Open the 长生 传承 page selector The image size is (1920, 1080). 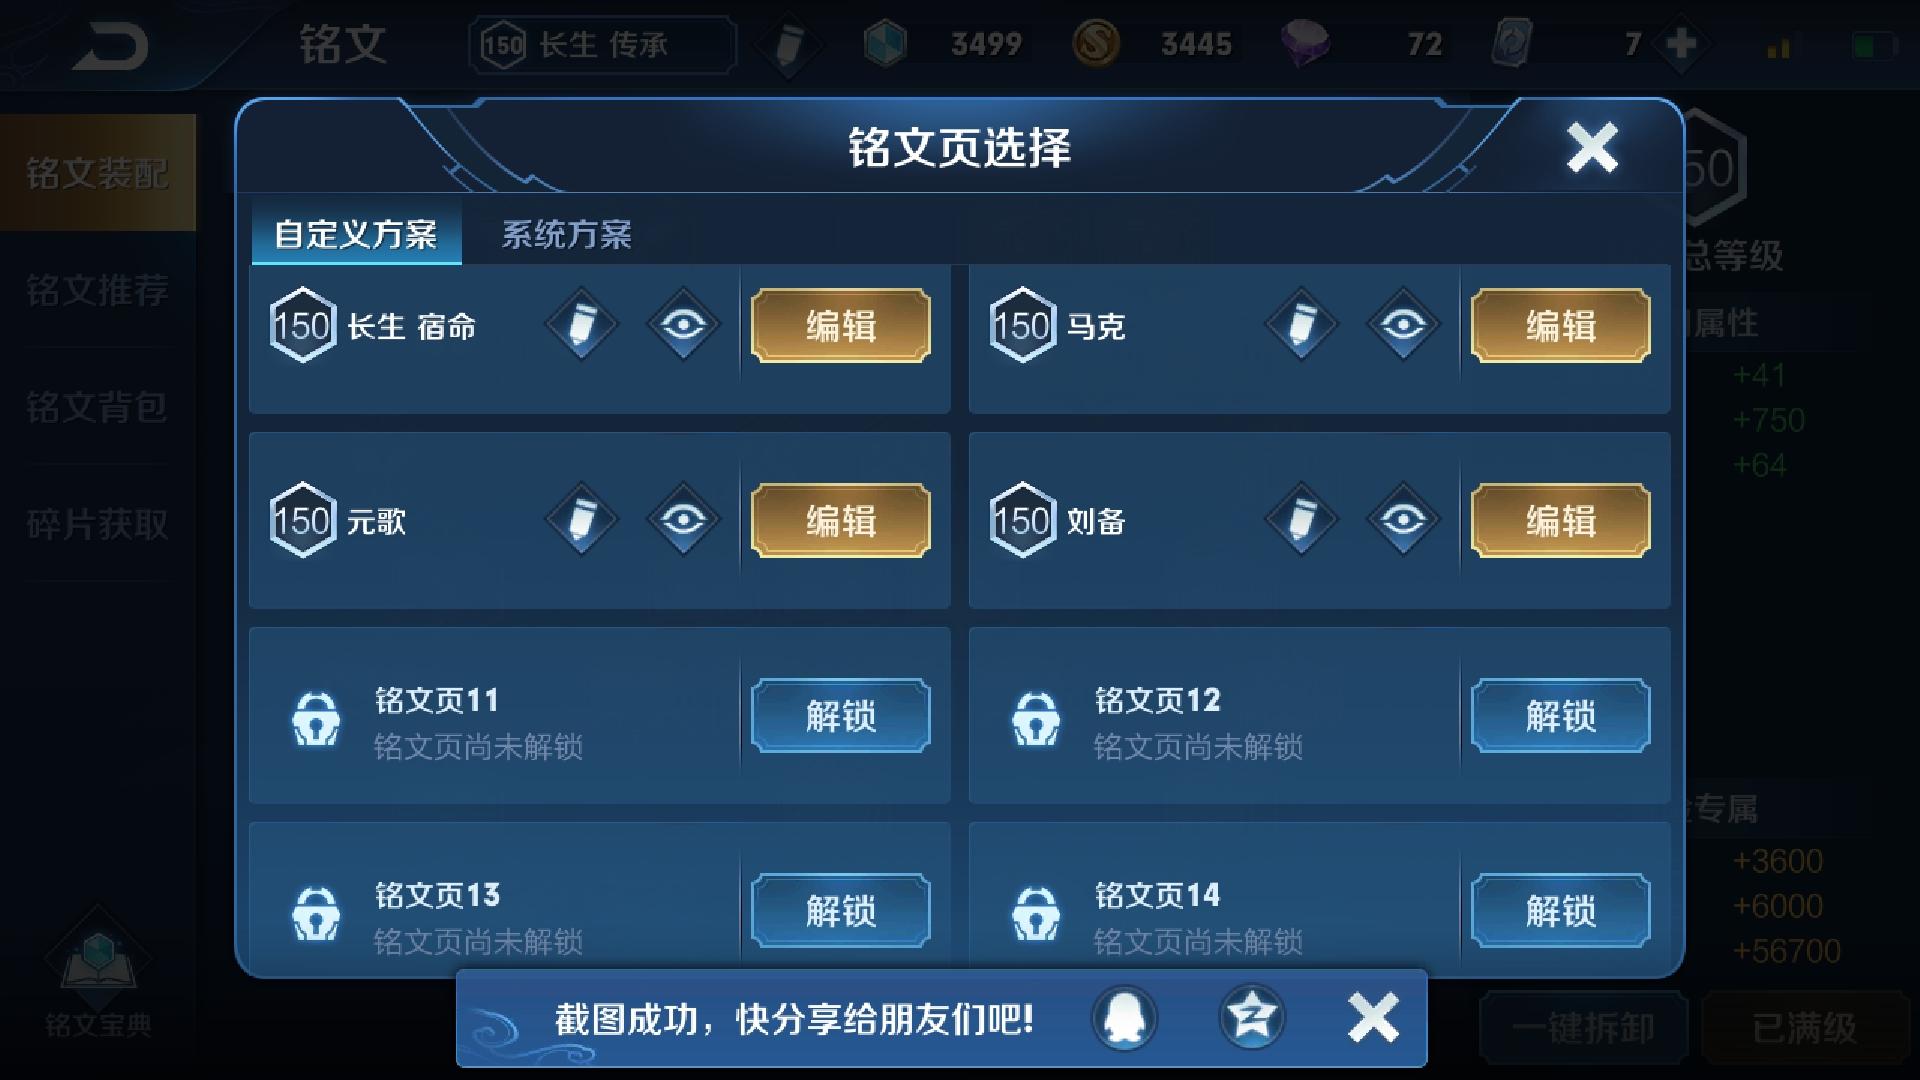pos(603,45)
